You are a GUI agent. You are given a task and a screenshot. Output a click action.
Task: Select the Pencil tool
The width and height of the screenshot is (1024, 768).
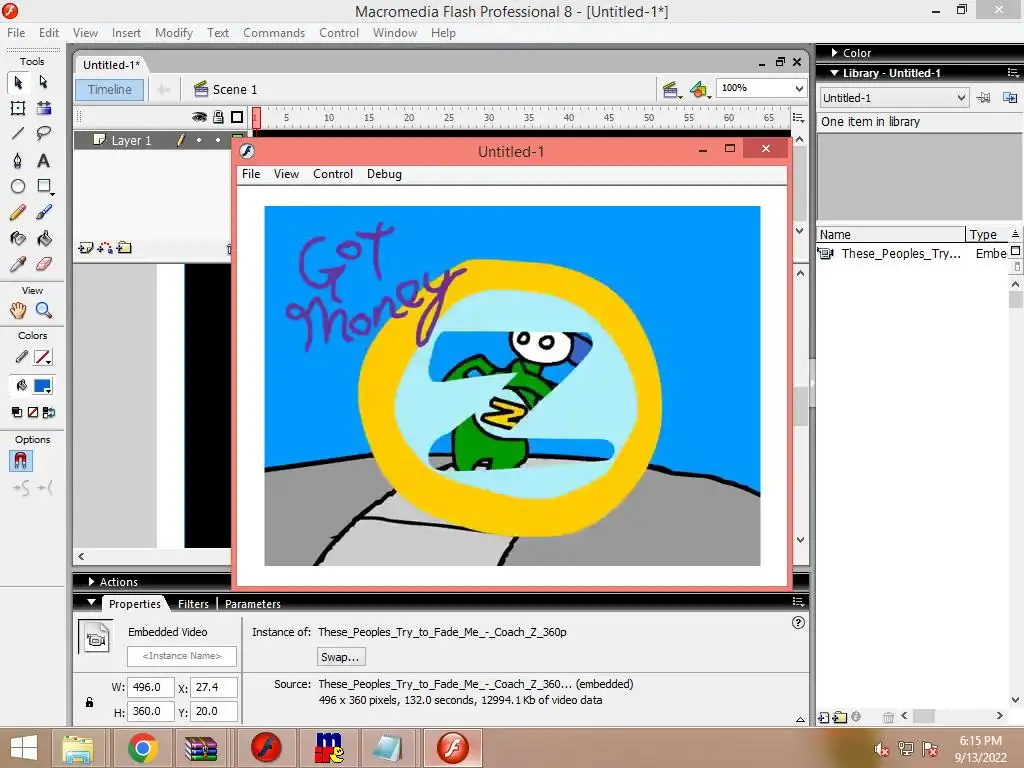click(x=18, y=212)
